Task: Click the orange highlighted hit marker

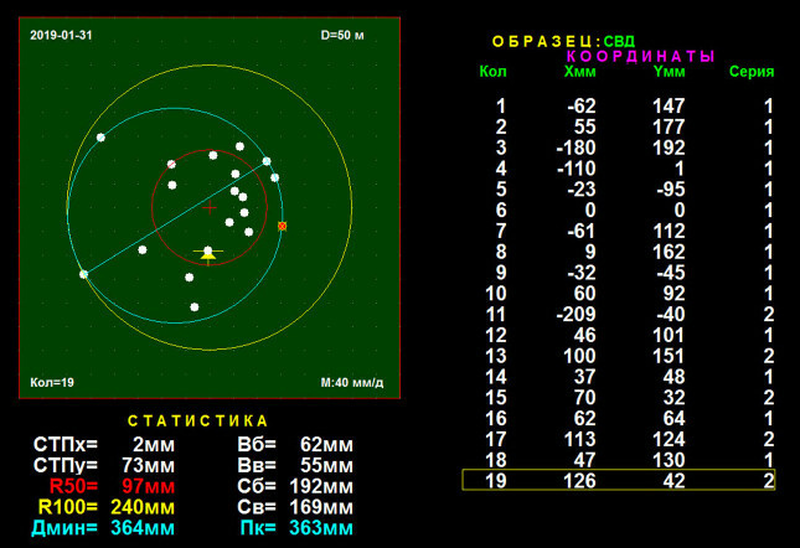Action: (282, 226)
